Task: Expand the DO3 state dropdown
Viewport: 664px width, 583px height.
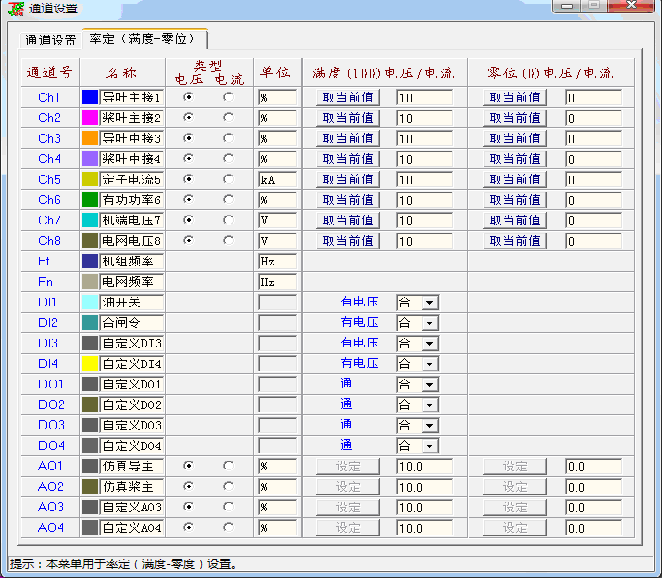Action: click(429, 426)
